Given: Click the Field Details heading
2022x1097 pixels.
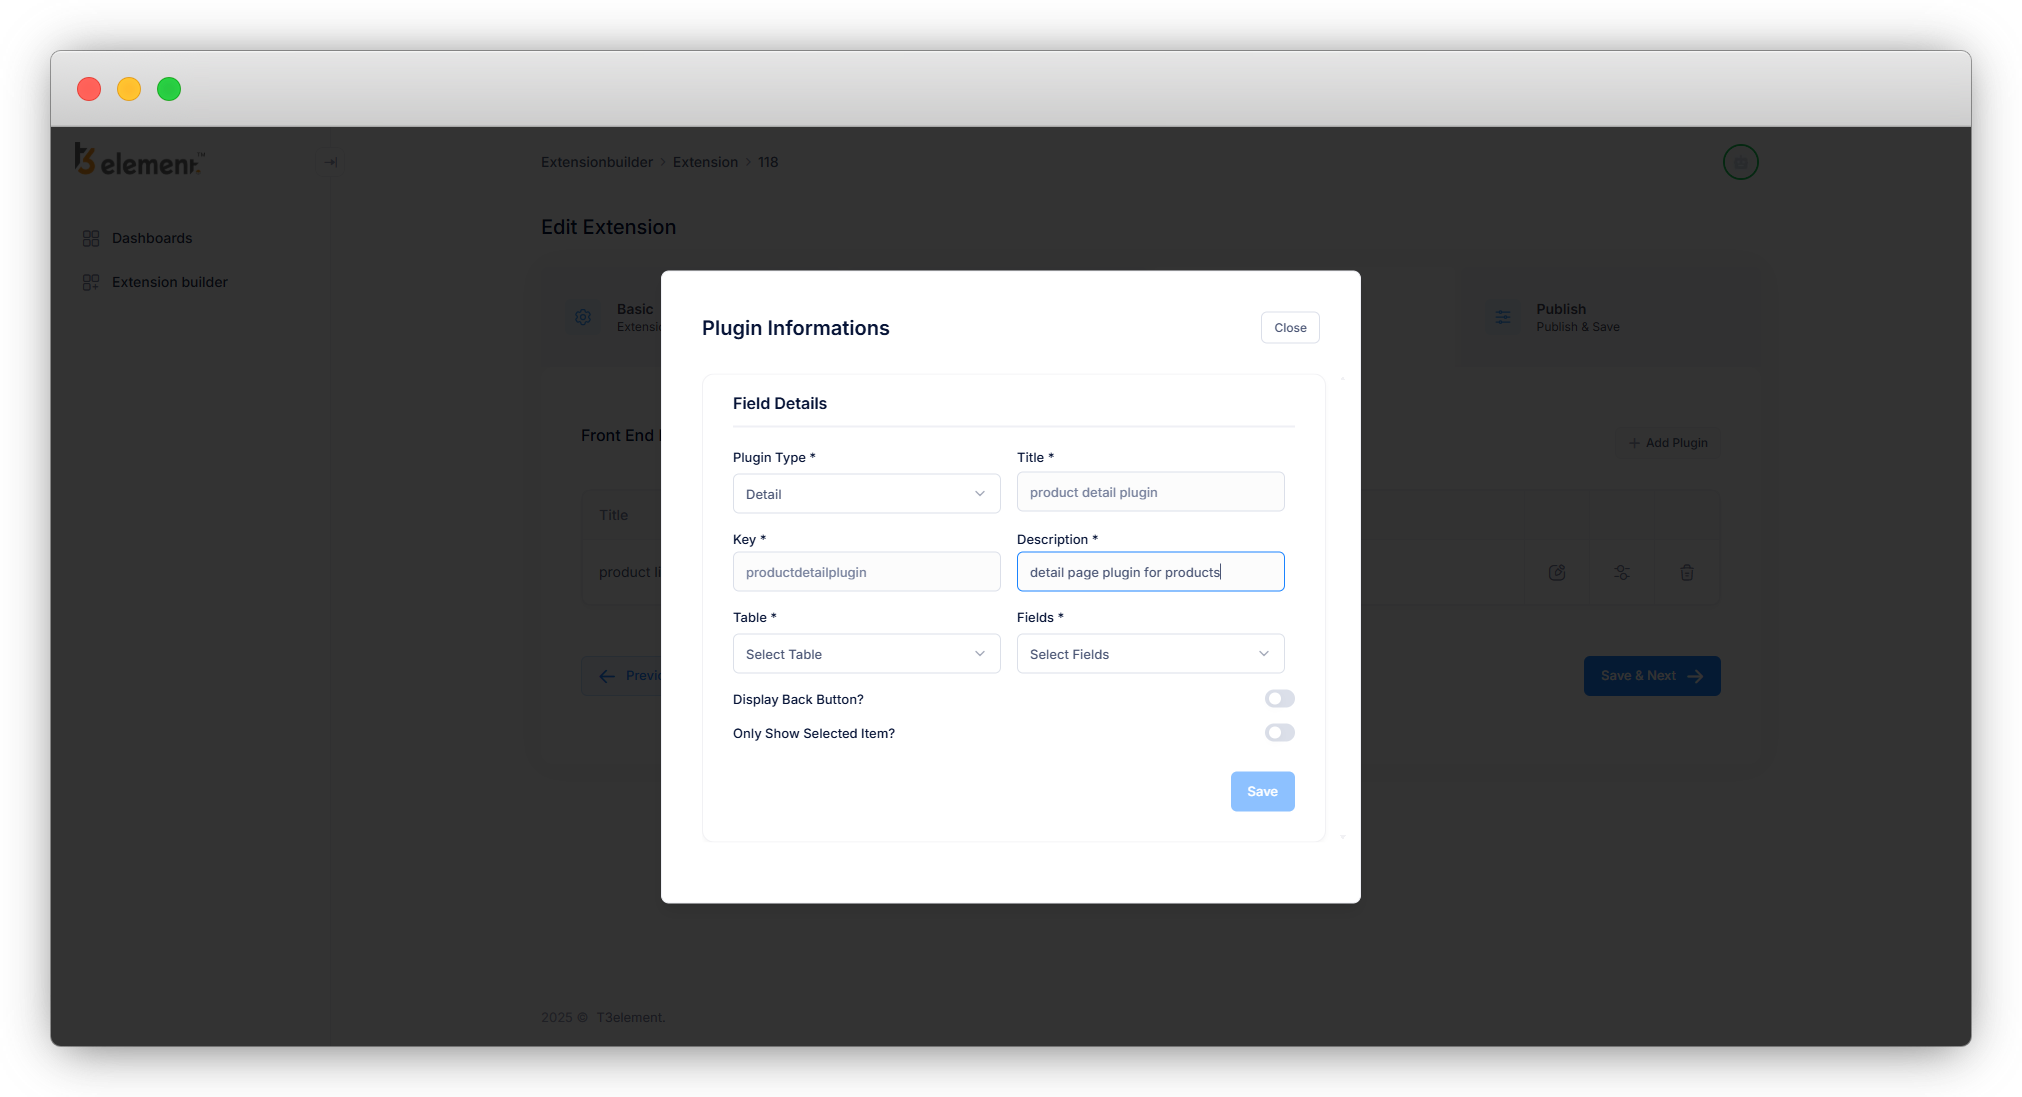Looking at the screenshot, I should (x=780, y=403).
